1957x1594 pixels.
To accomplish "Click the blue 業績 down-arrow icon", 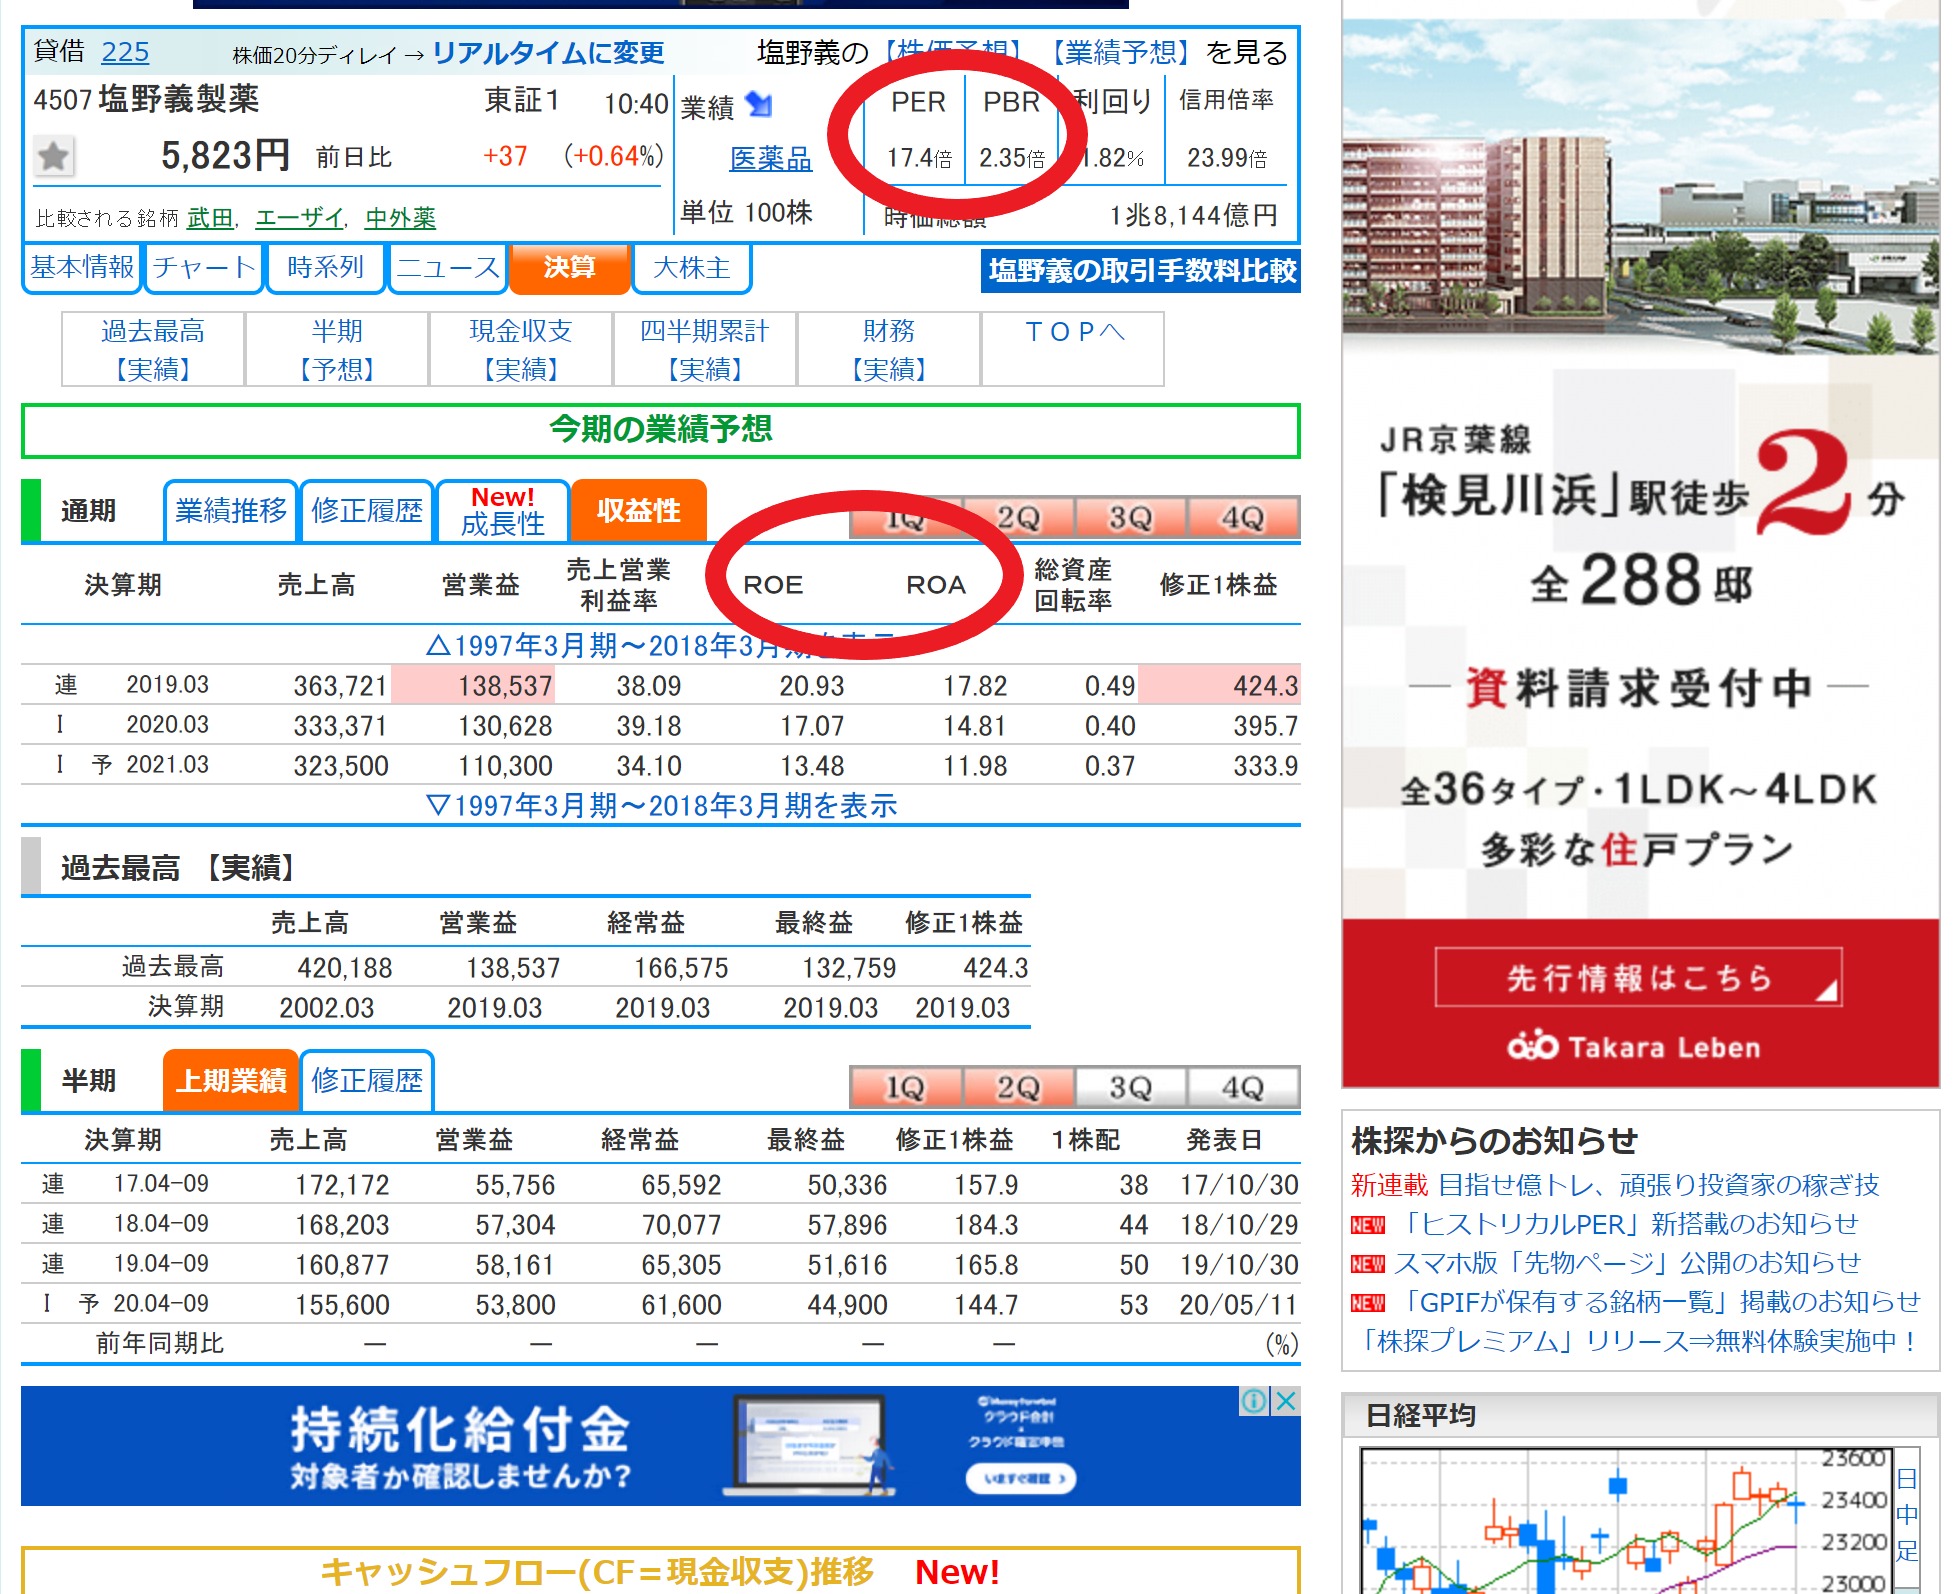I will pyautogui.click(x=760, y=104).
